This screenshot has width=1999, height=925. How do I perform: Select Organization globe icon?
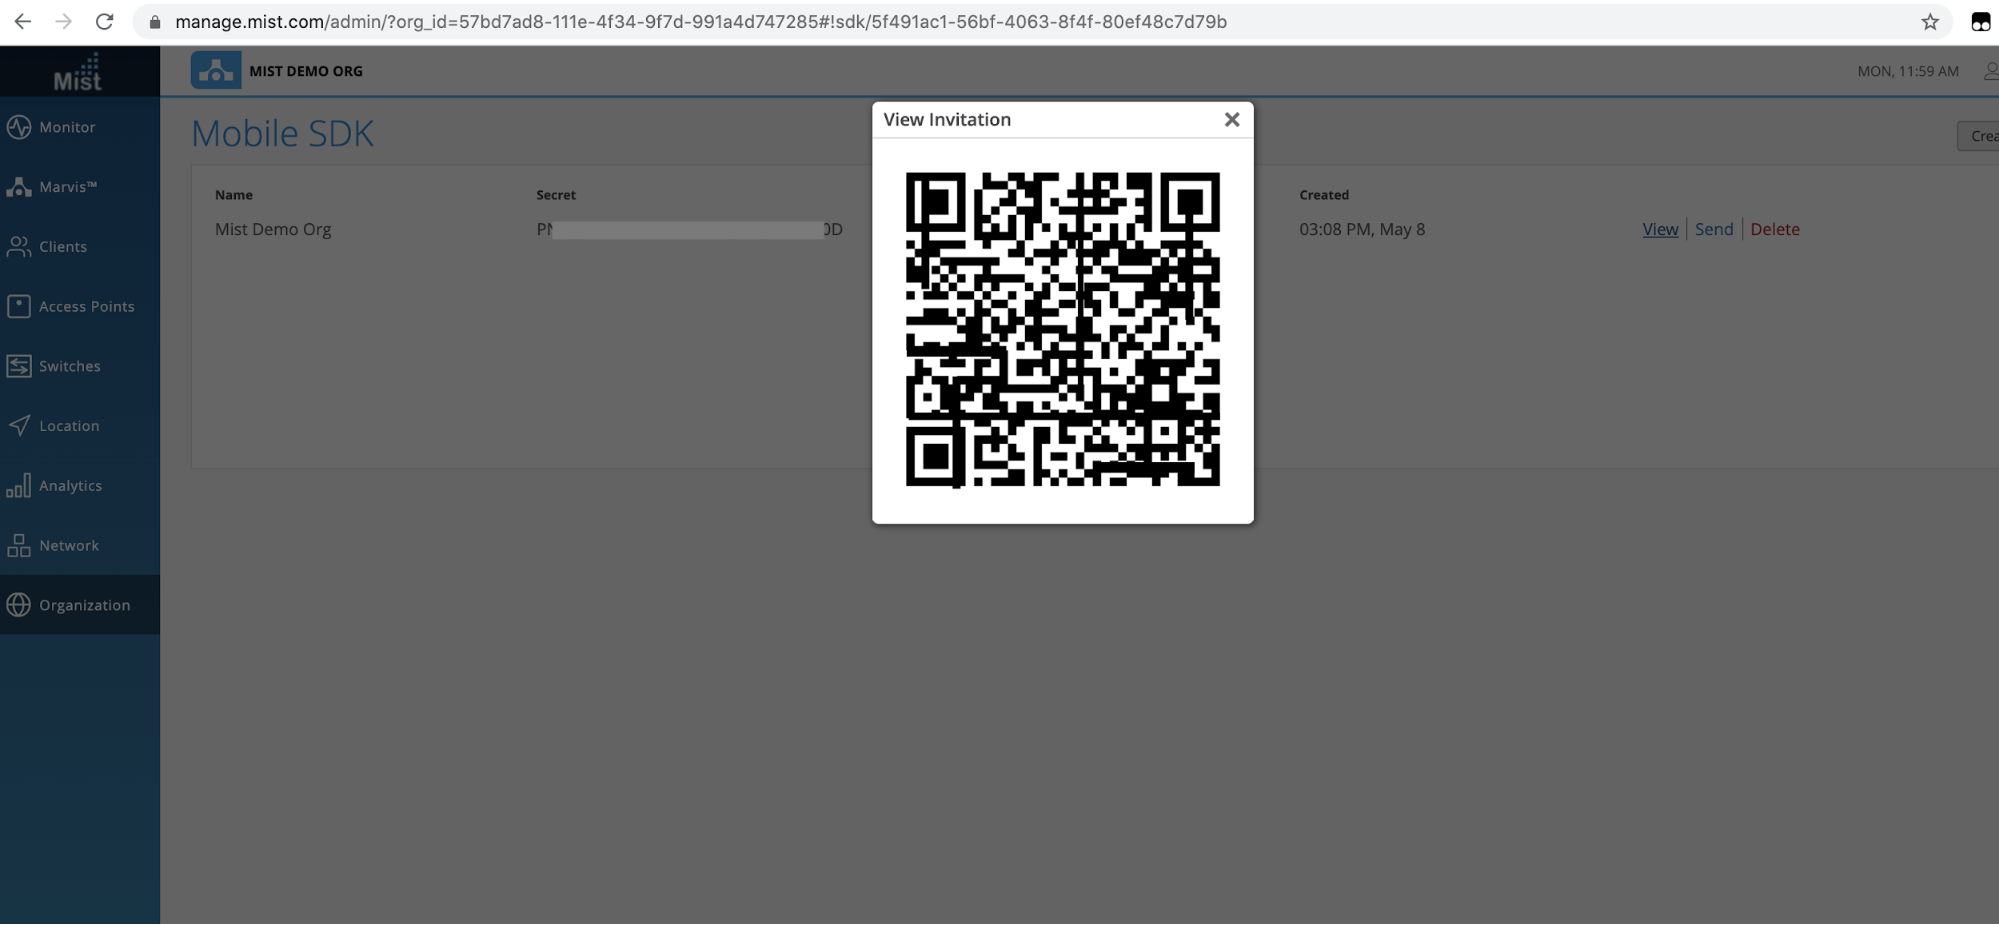point(19,605)
